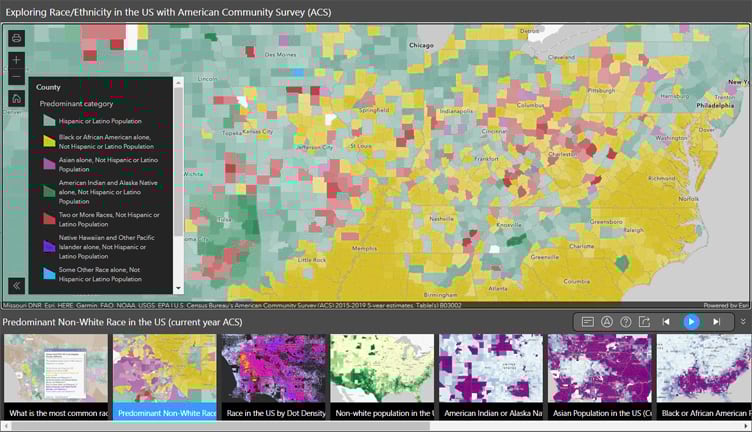Click the carousel scroll left arrow

(x=5, y=426)
